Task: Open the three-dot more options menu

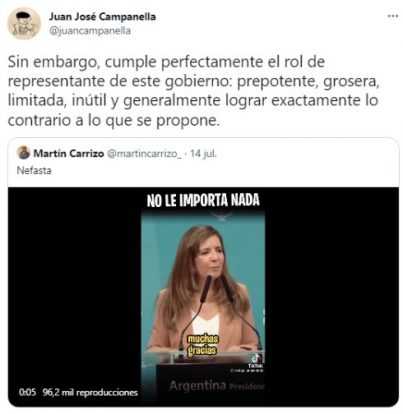Action: [393, 16]
